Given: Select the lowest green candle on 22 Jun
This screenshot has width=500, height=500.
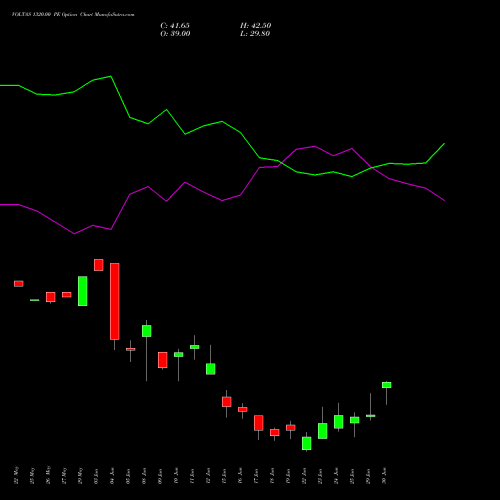Looking at the screenshot, I should [307, 443].
